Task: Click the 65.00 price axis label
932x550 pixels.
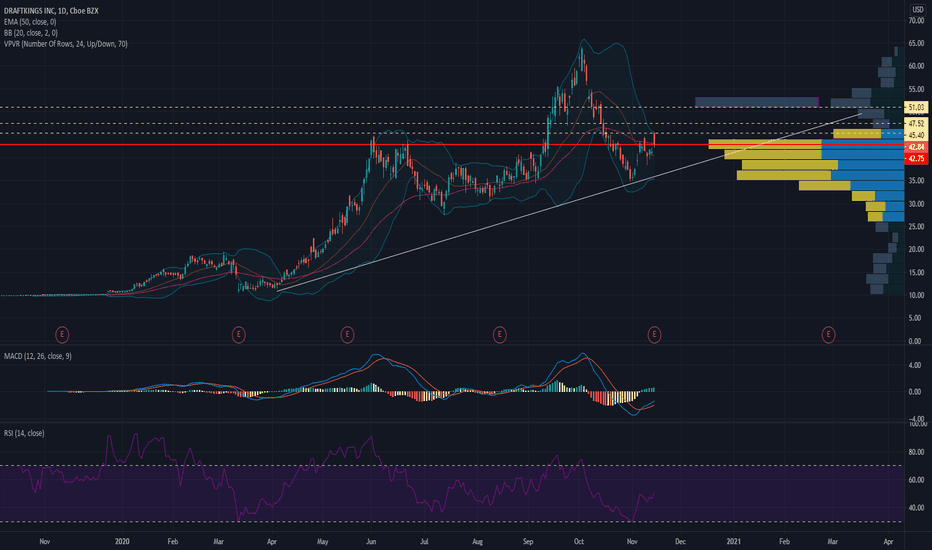Action: [x=916, y=43]
